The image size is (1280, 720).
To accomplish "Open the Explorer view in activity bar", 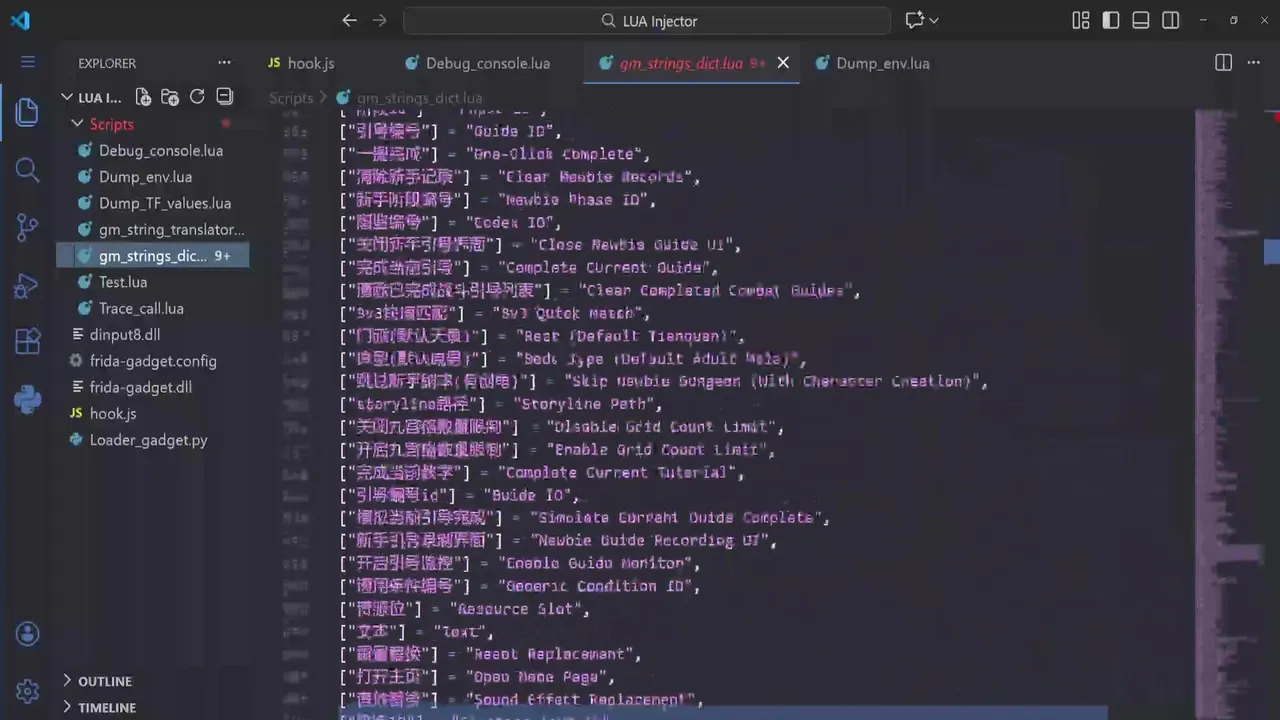I will [x=27, y=112].
